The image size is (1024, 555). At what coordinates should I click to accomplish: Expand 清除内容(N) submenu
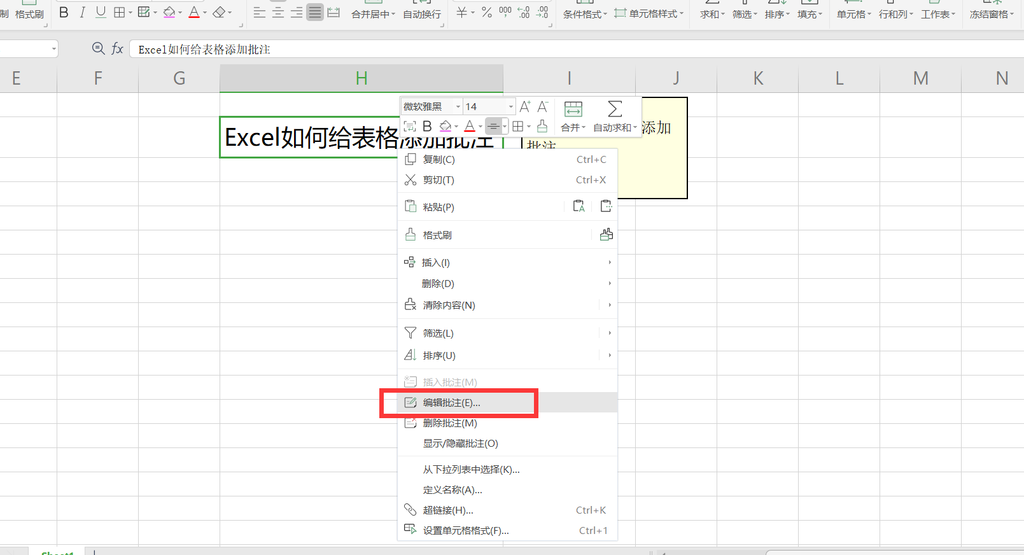coord(507,305)
